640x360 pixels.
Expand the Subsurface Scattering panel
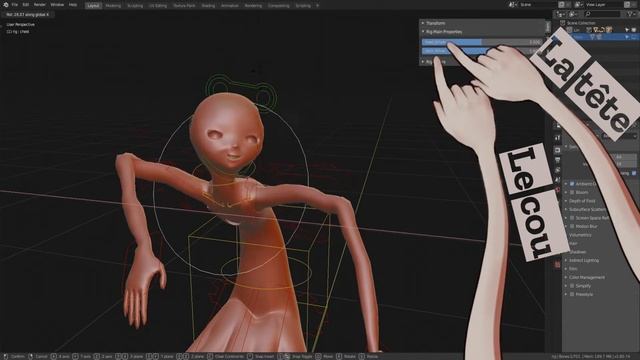(x=566, y=209)
